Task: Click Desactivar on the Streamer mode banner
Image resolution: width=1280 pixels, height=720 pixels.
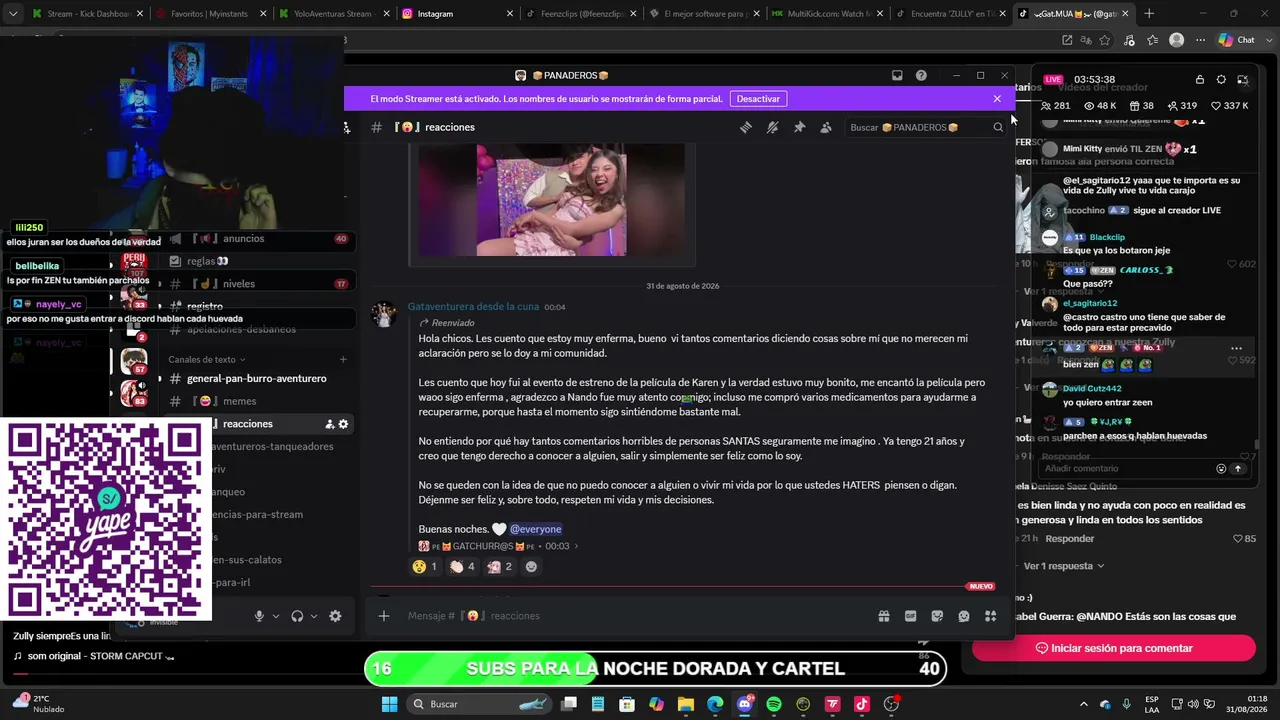Action: [758, 99]
